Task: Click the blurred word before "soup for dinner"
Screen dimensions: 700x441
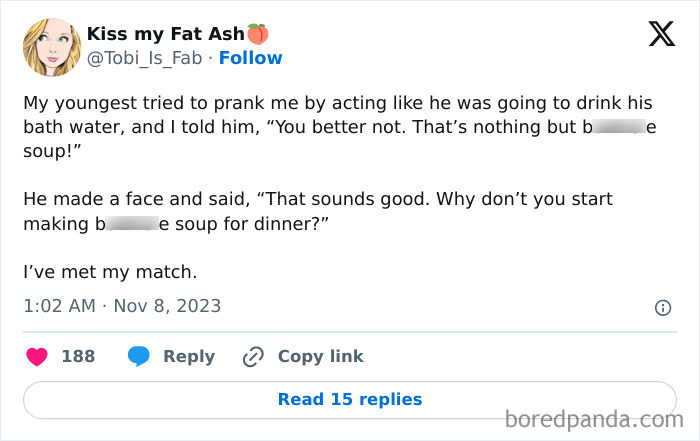Action: point(131,225)
